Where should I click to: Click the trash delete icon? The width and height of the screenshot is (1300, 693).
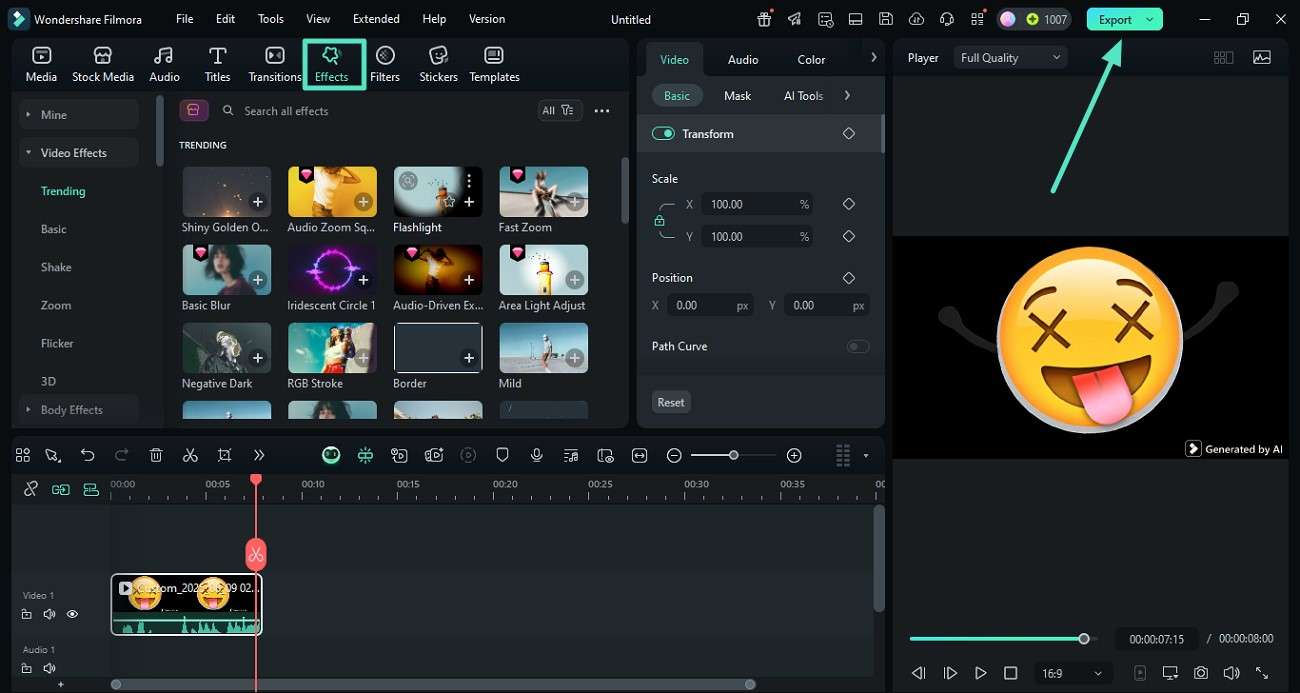[x=156, y=455]
